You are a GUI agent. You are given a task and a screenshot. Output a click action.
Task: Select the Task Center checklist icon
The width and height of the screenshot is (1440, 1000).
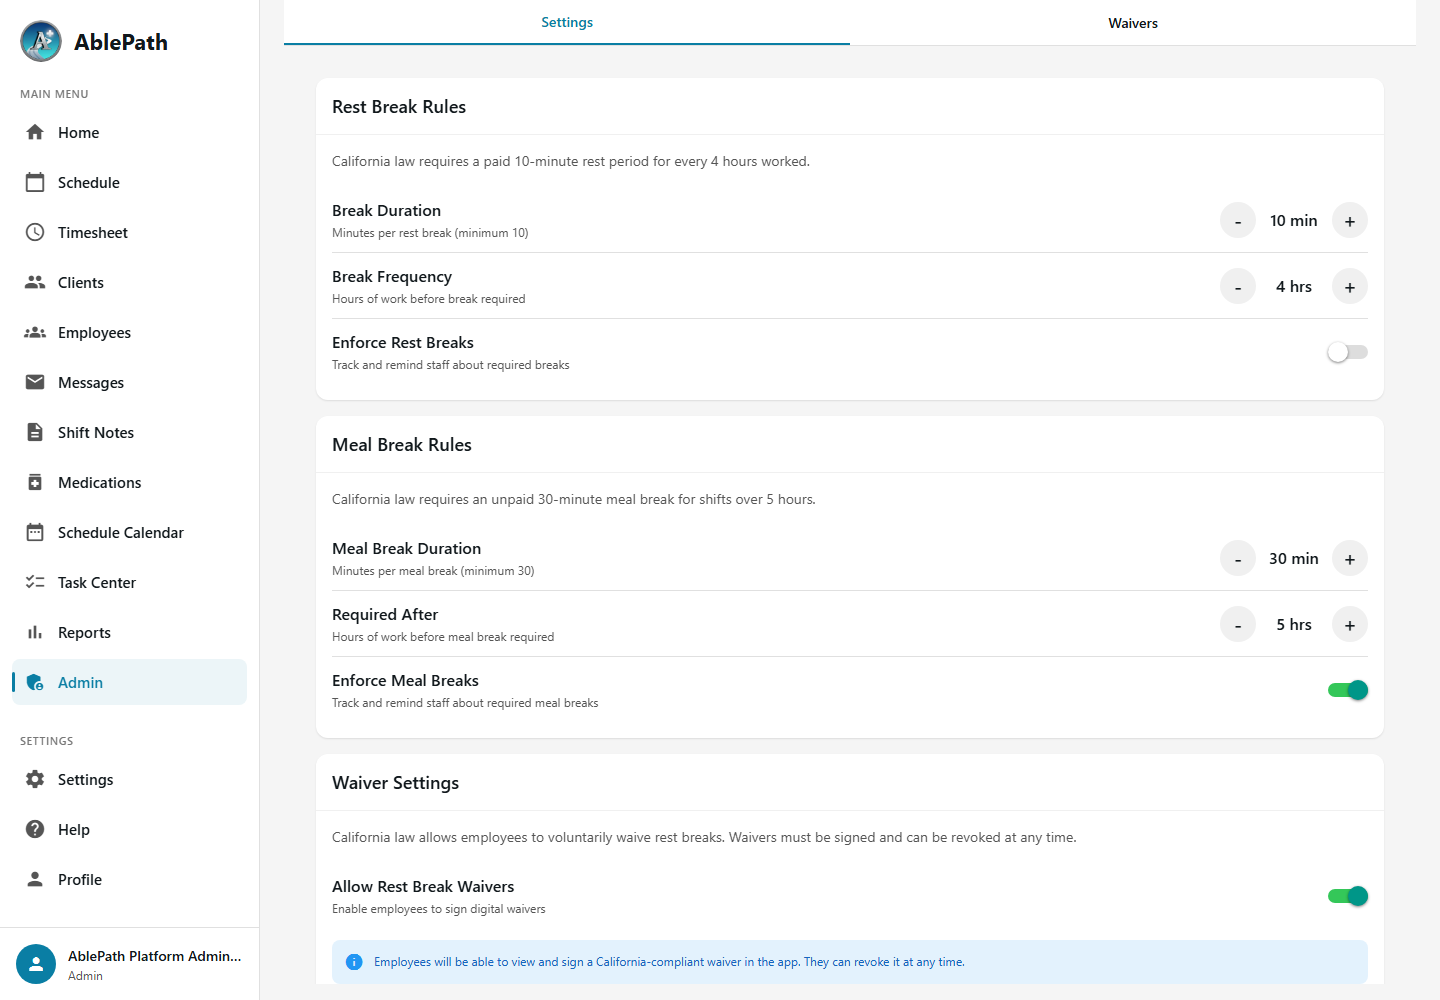click(35, 582)
